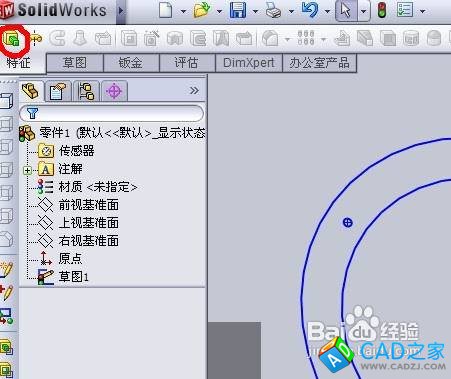This screenshot has height=379, width=451.
Task: Click the greyed Boundary Boss/Base icon
Action: [x=103, y=39]
